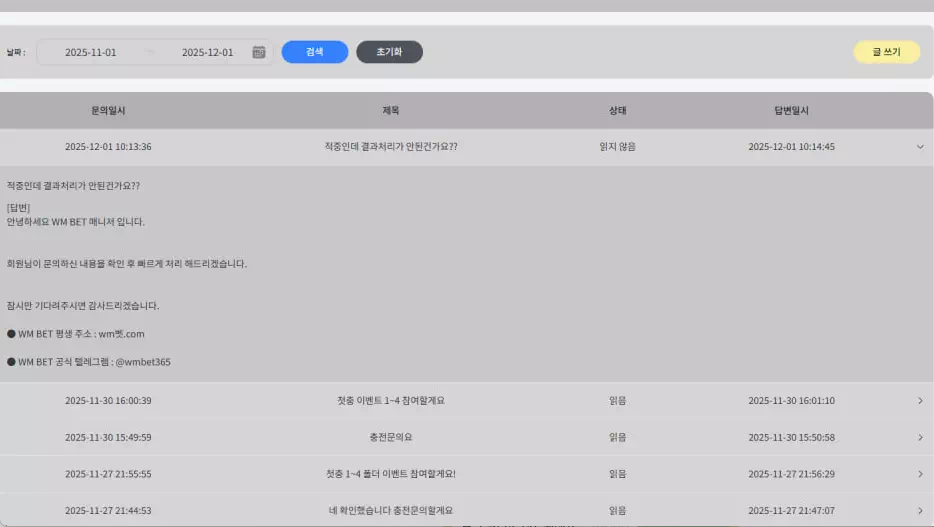Expand the 2025-11-30 16:00:39 inquiry arrow
This screenshot has width=934, height=527.
tap(920, 401)
